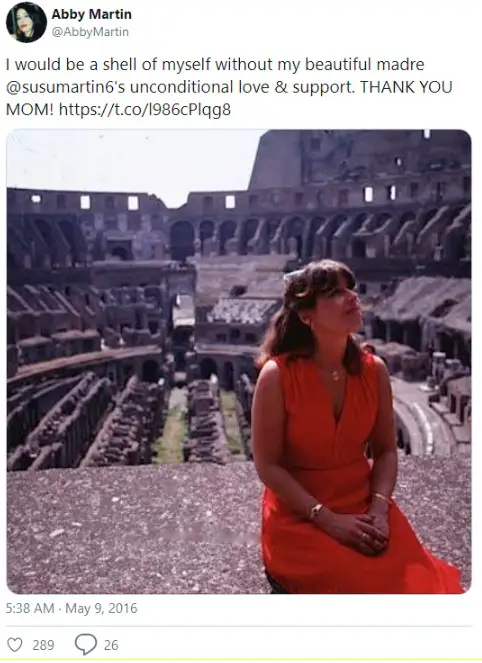Screen dimensions: 482x663
Task: Open Abby Martin's round profile avatar
Action: click(x=26, y=22)
